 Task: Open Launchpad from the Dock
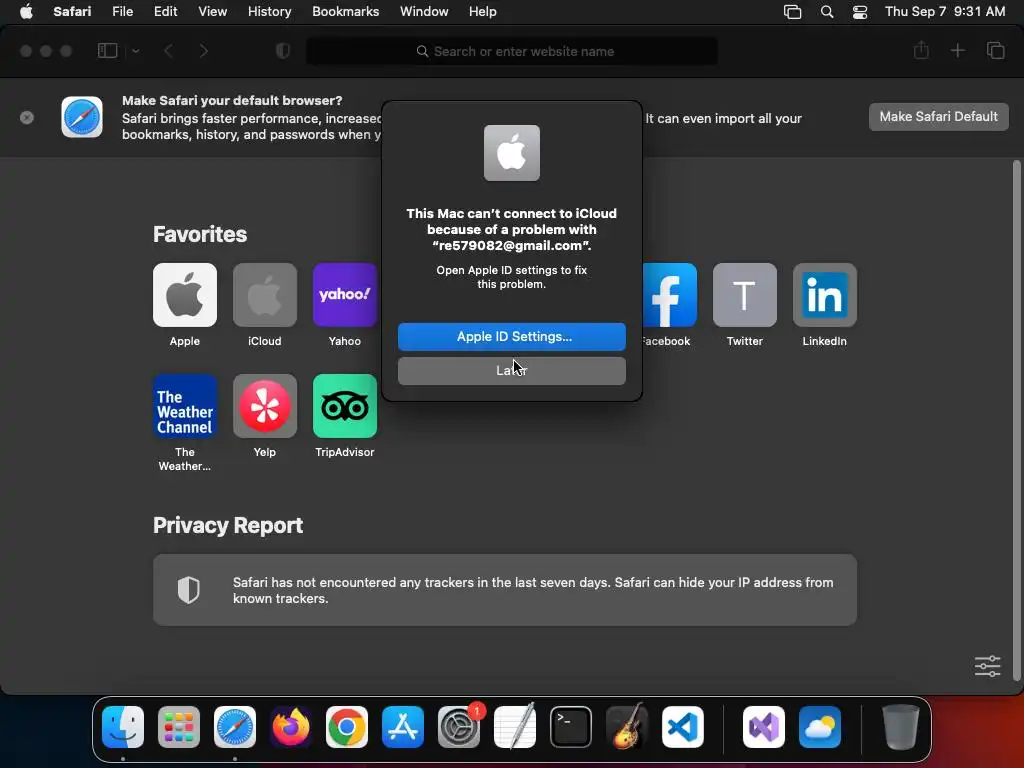point(179,727)
